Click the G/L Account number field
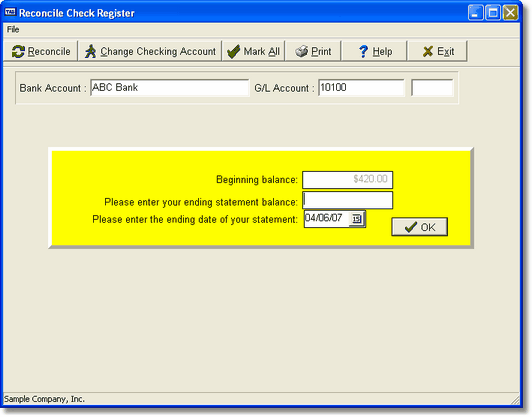 click(361, 88)
